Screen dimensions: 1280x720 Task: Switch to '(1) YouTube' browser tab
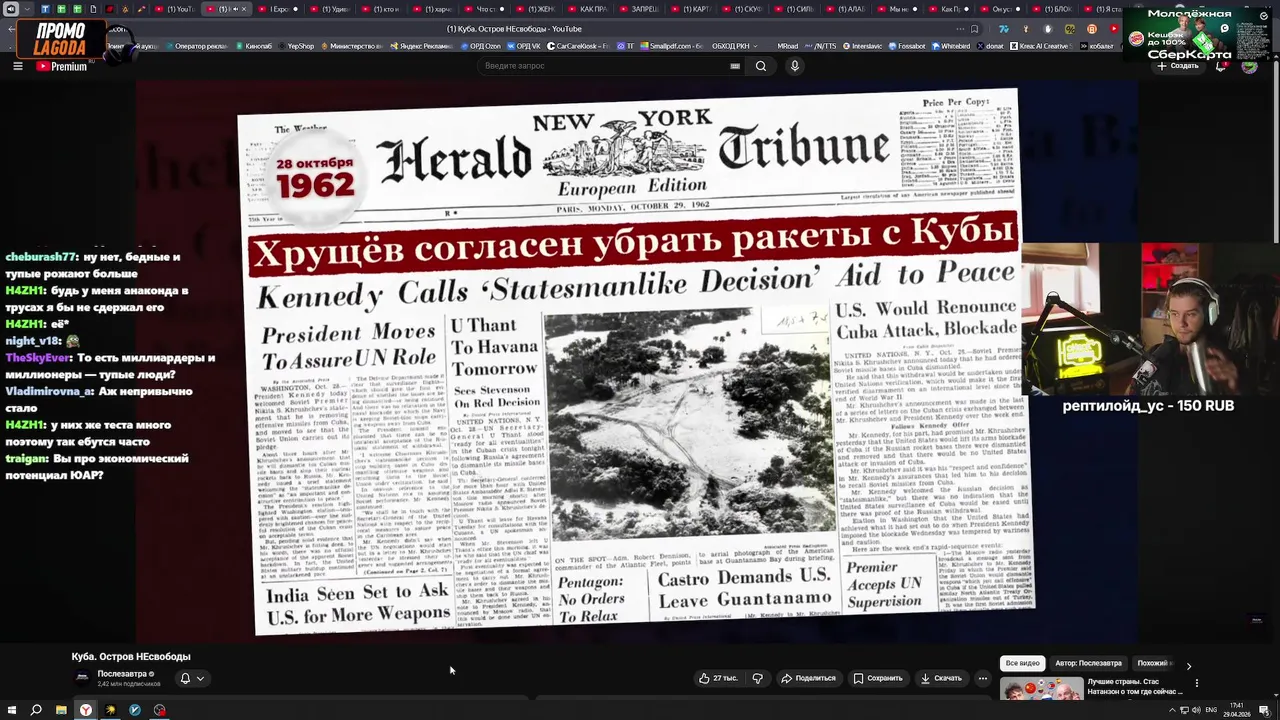coord(174,9)
